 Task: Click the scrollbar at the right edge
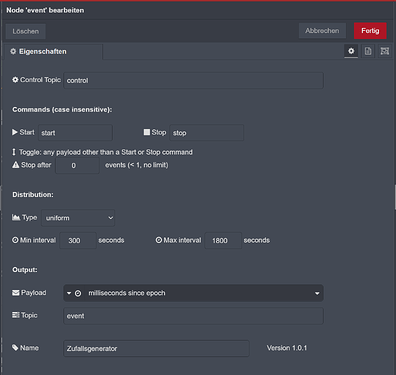[395, 197]
